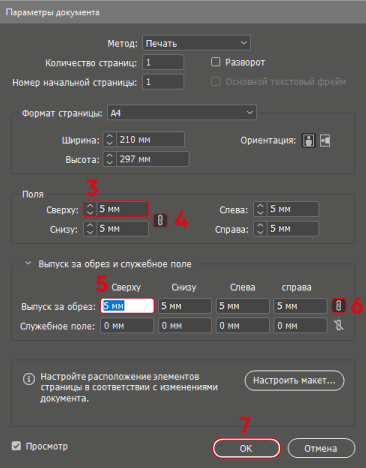Toggle the margins chain-link icon

tap(160, 220)
